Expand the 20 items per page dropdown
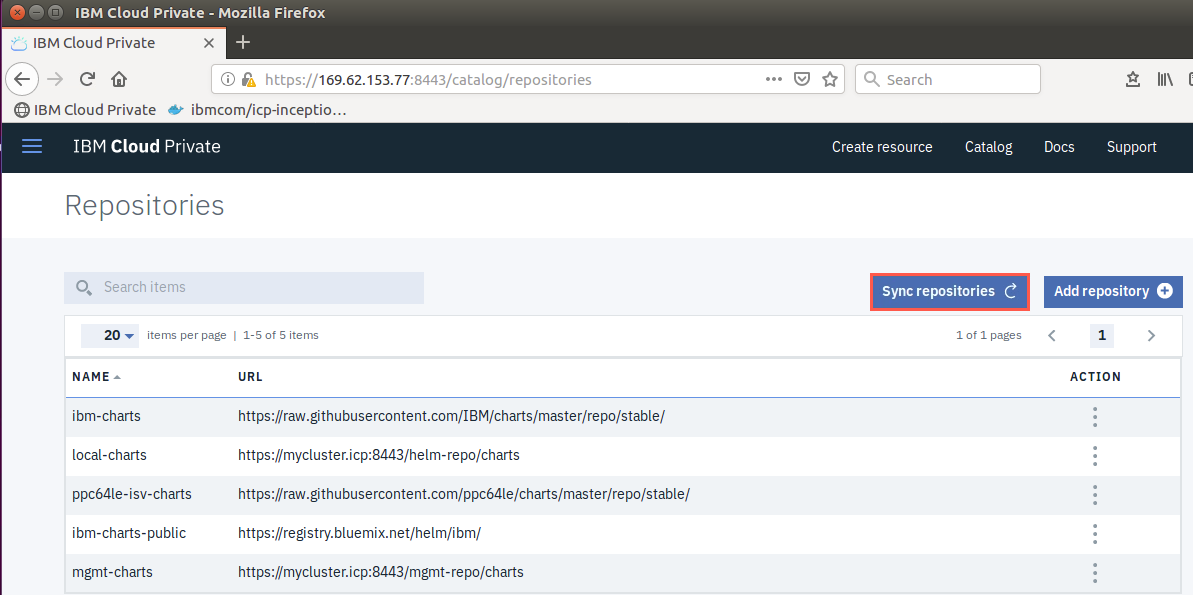 click(110, 336)
